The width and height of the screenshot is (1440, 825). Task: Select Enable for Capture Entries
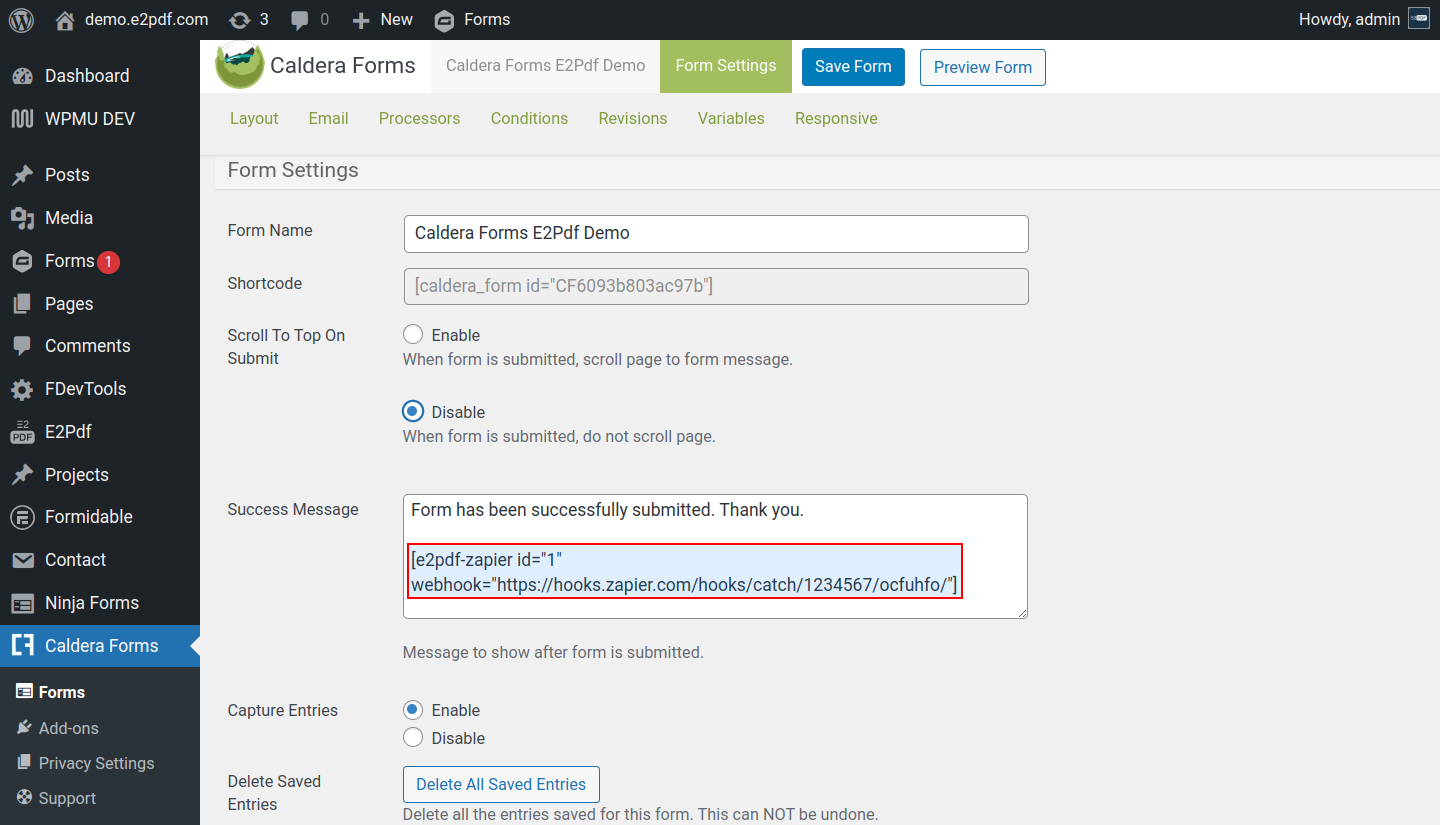(413, 710)
